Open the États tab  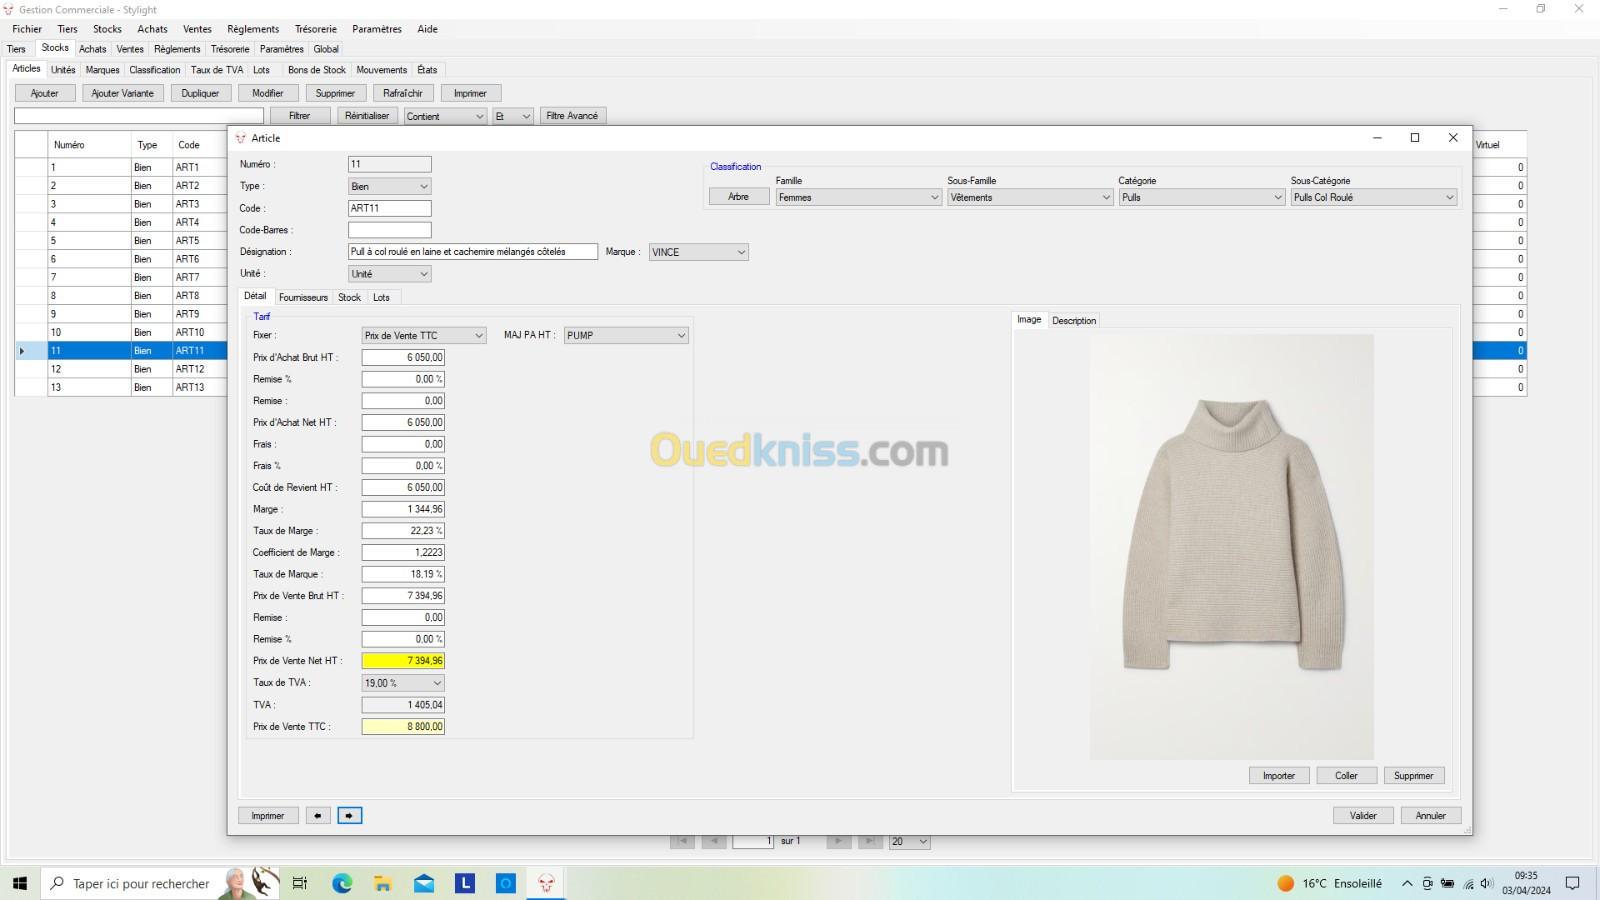[x=427, y=70]
